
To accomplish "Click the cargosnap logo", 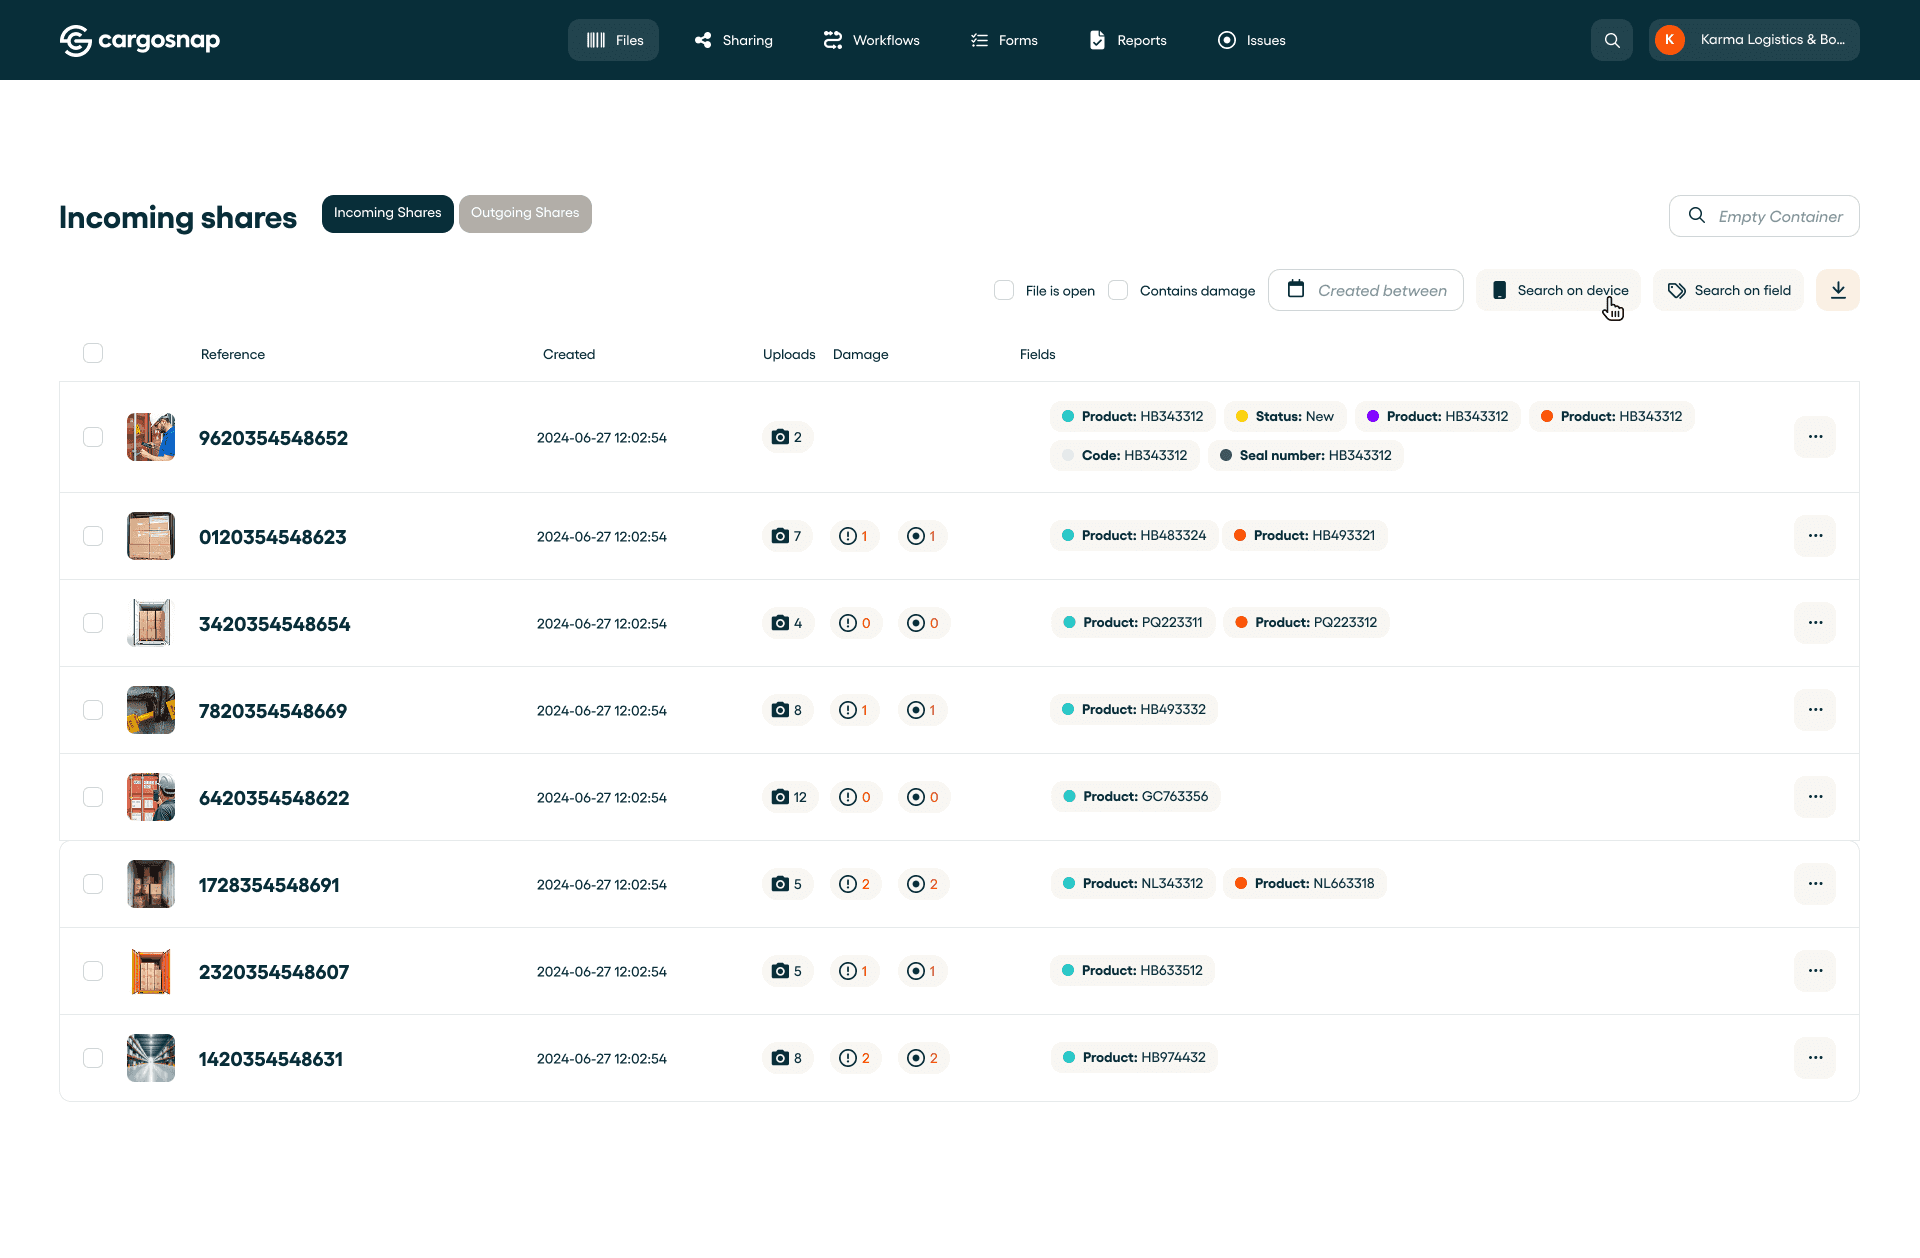I will pyautogui.click(x=140, y=40).
